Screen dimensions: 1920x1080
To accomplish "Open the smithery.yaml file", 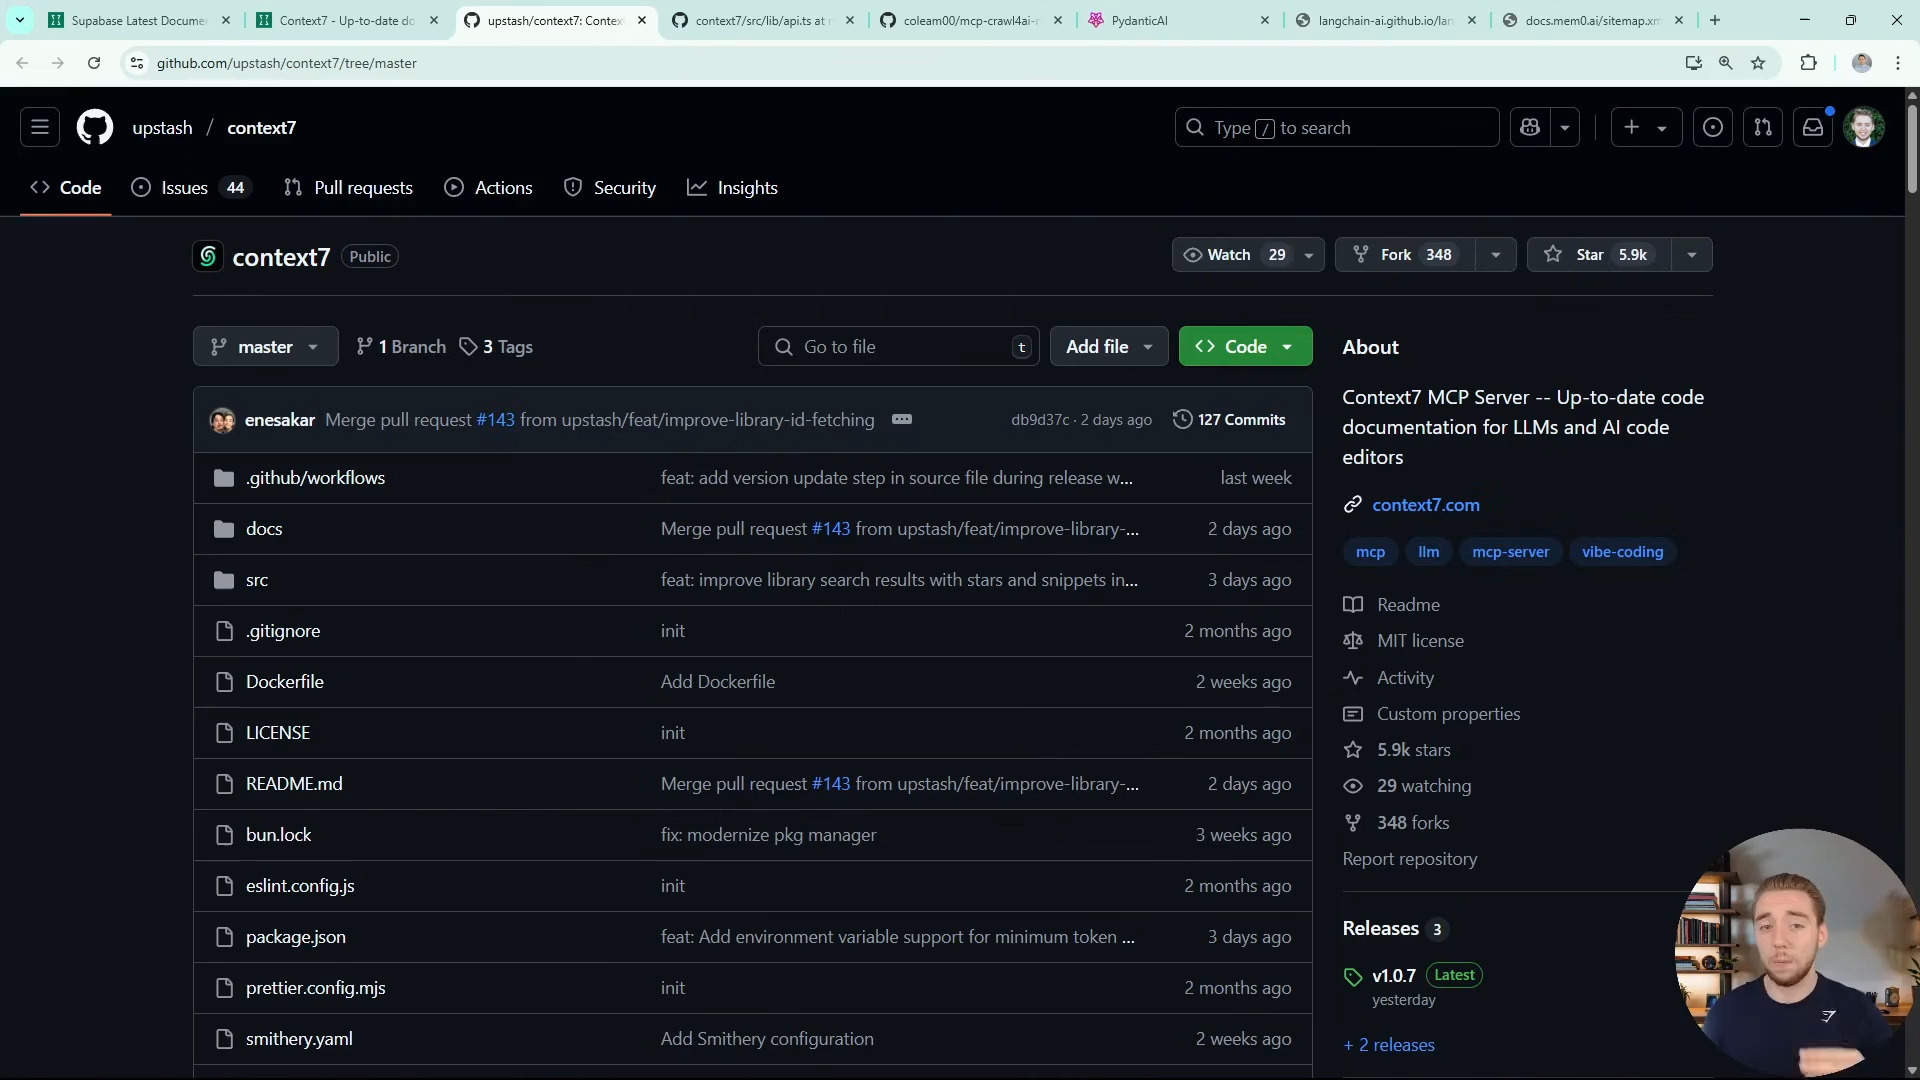I will (299, 1039).
